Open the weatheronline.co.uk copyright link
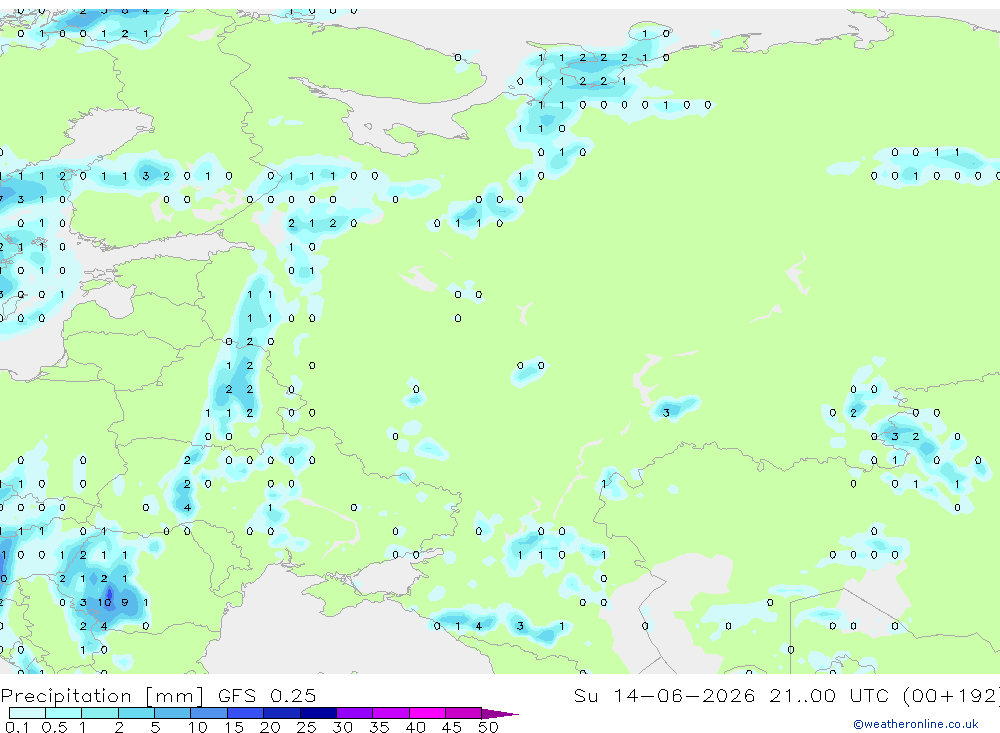1000x733 pixels. click(916, 724)
